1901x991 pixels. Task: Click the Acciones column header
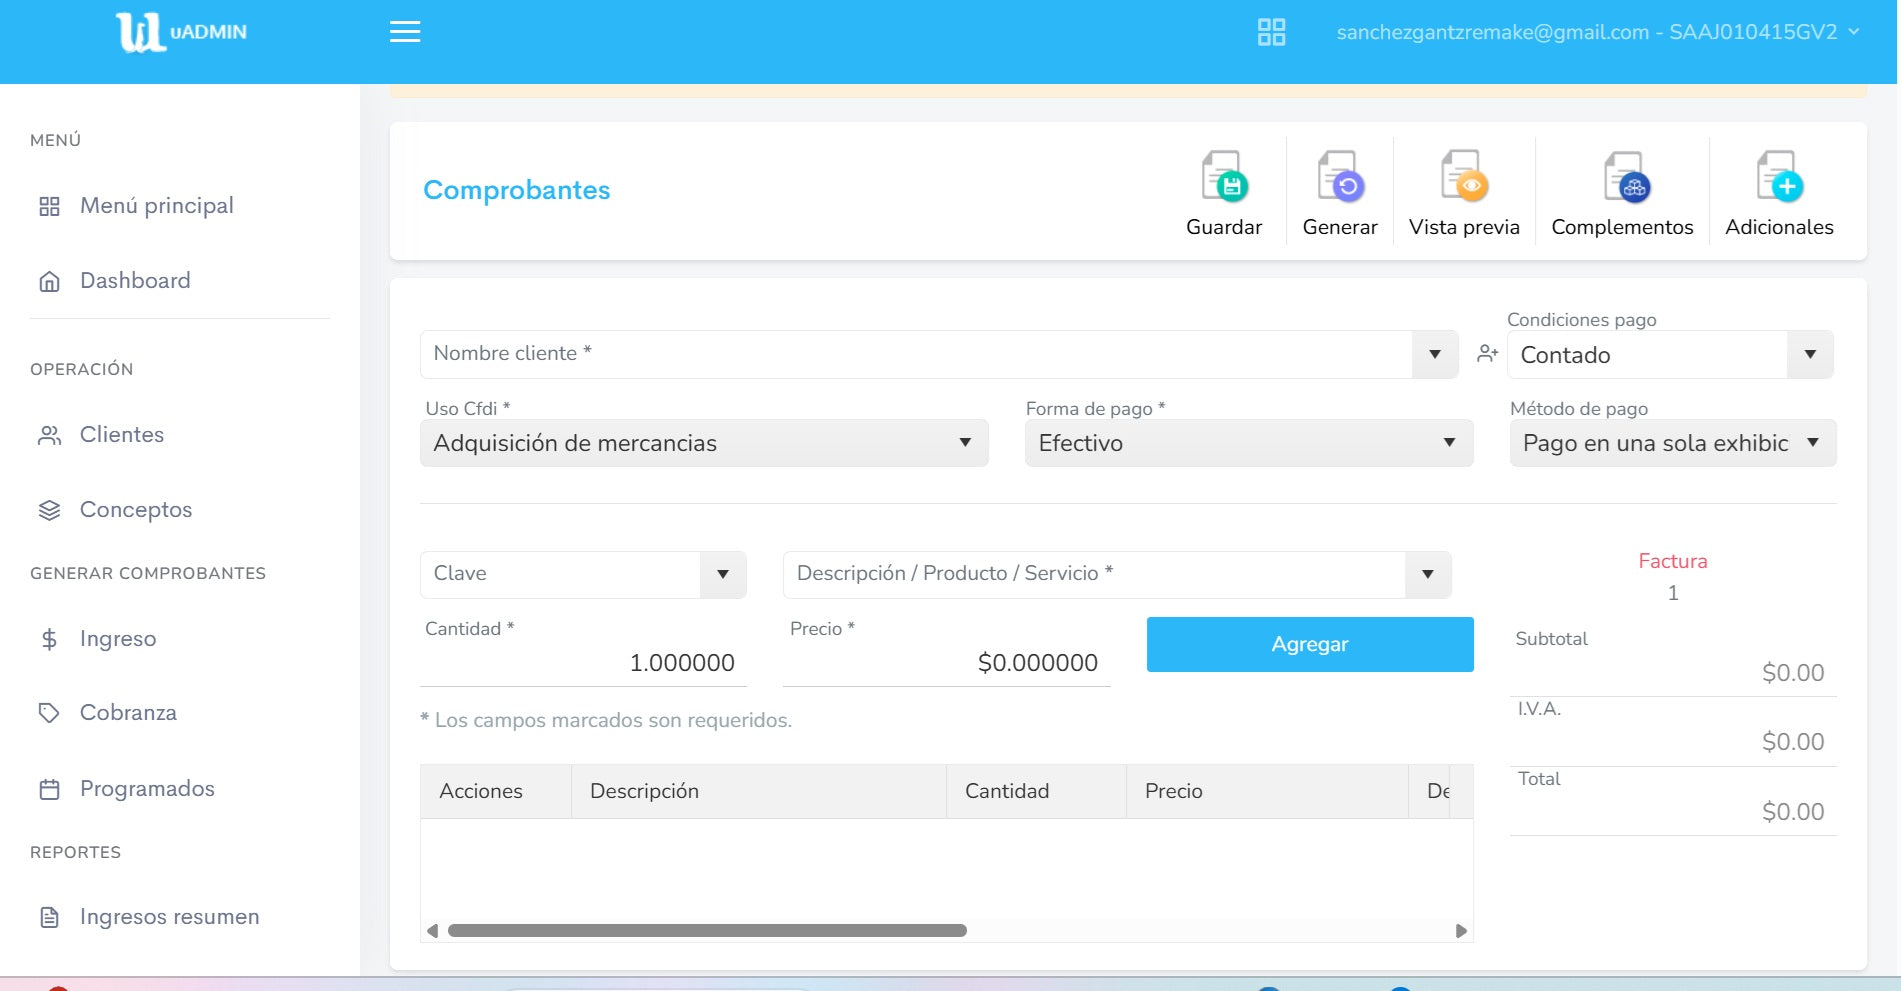tap(496, 792)
